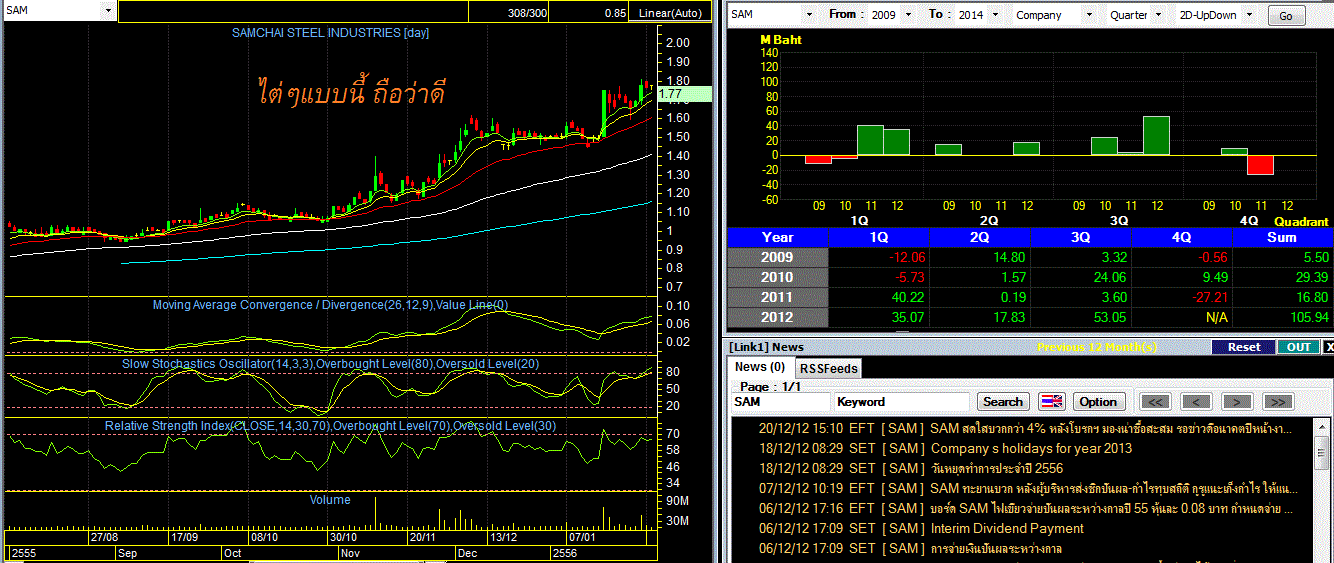
Task: Open the Quarter period dropdown
Action: [x=1158, y=15]
